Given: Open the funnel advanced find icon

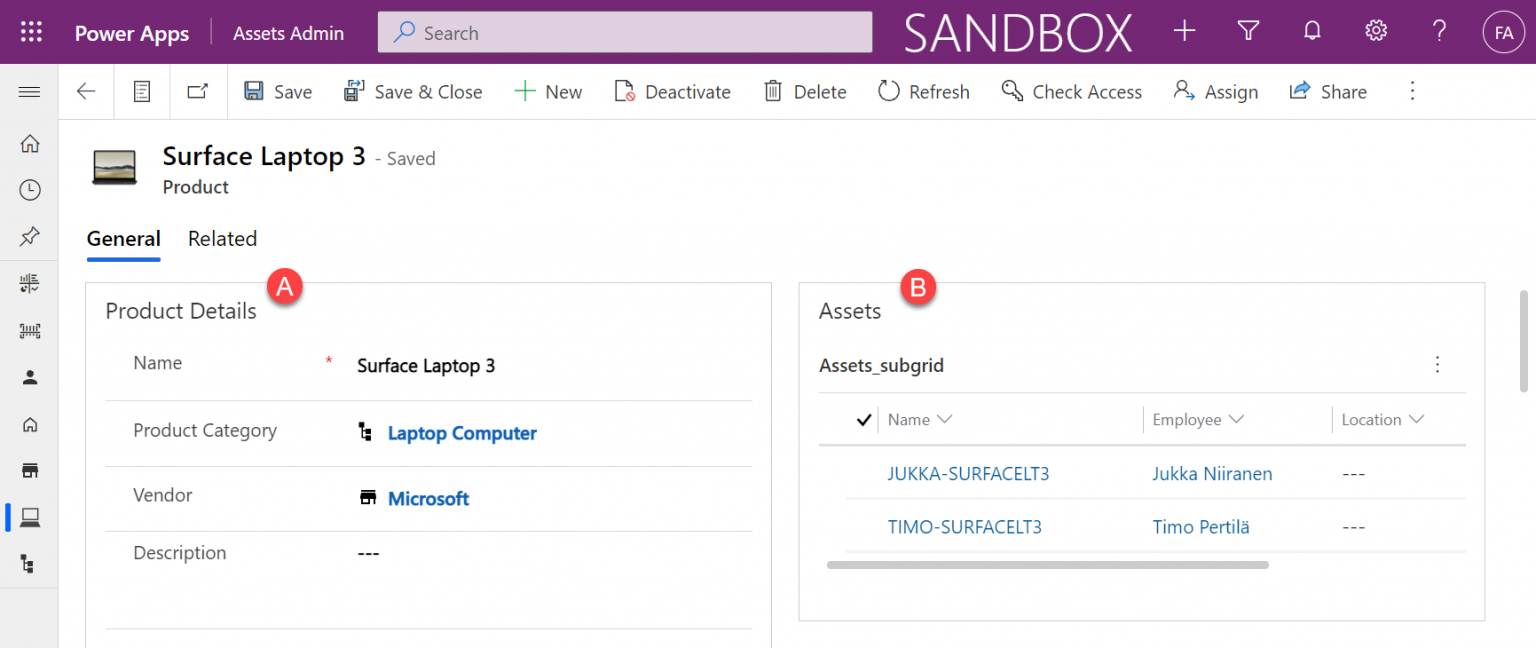Looking at the screenshot, I should point(1248,32).
